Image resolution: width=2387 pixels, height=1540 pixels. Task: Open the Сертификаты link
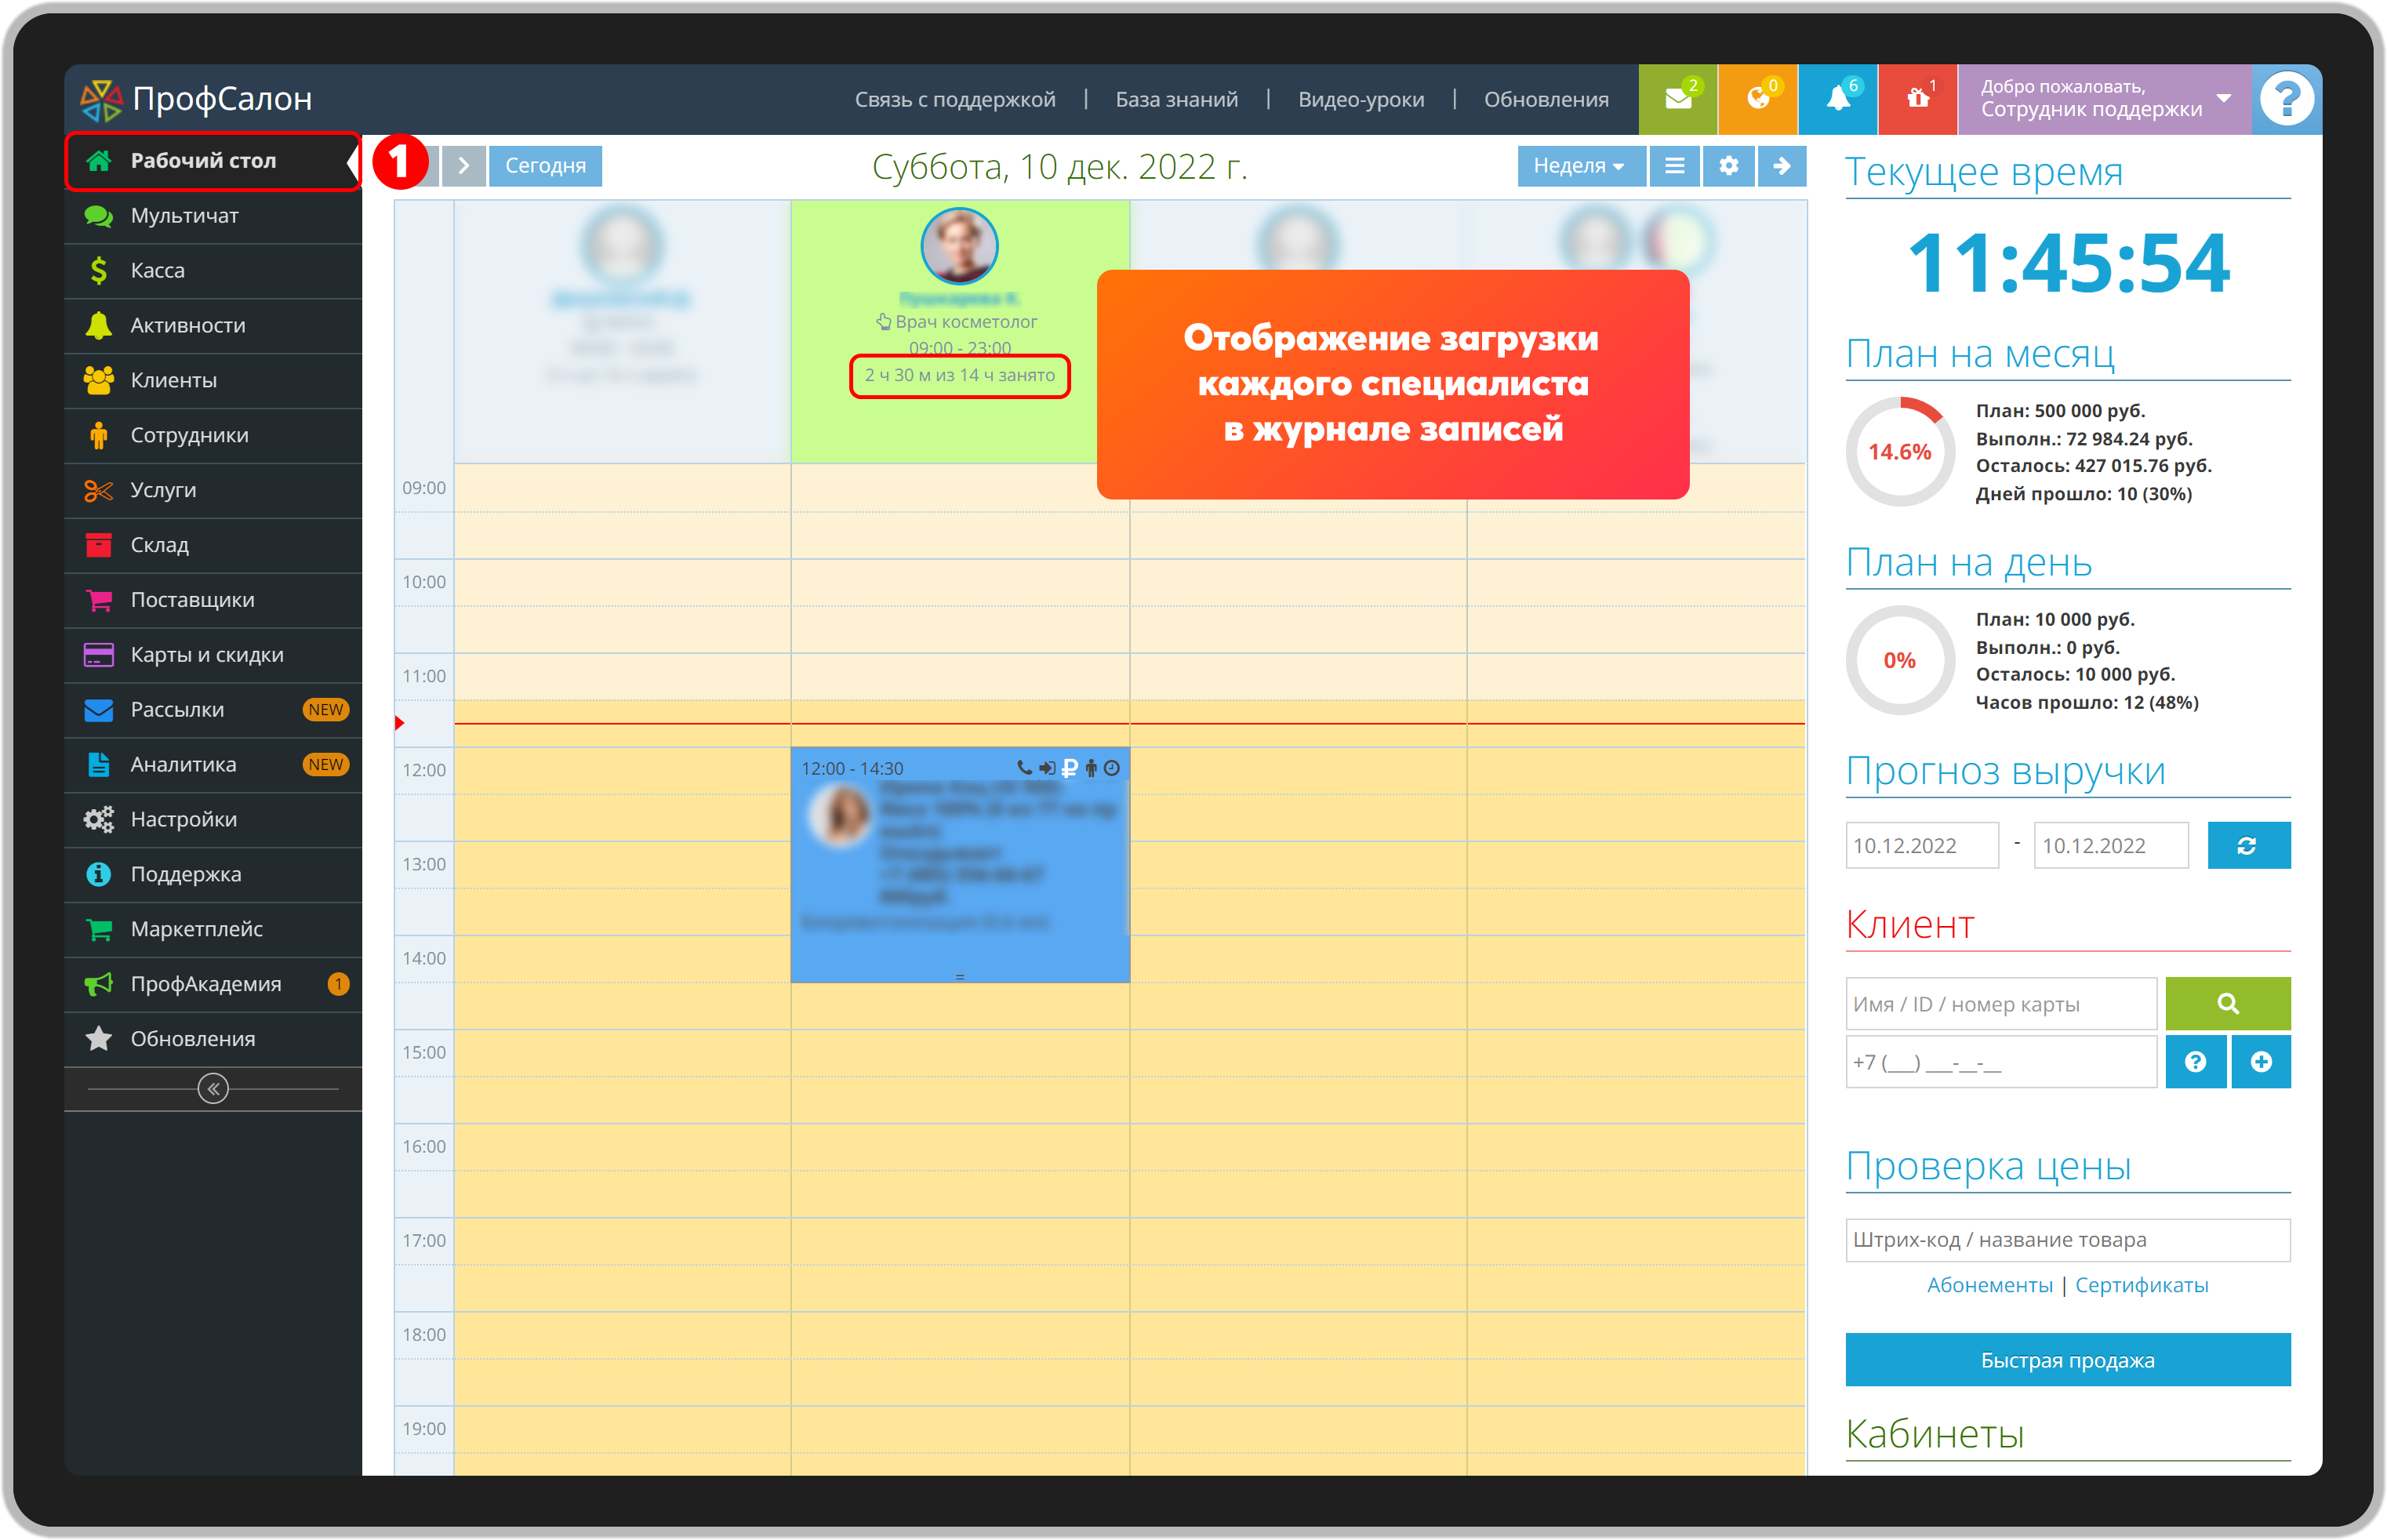pos(2141,1287)
